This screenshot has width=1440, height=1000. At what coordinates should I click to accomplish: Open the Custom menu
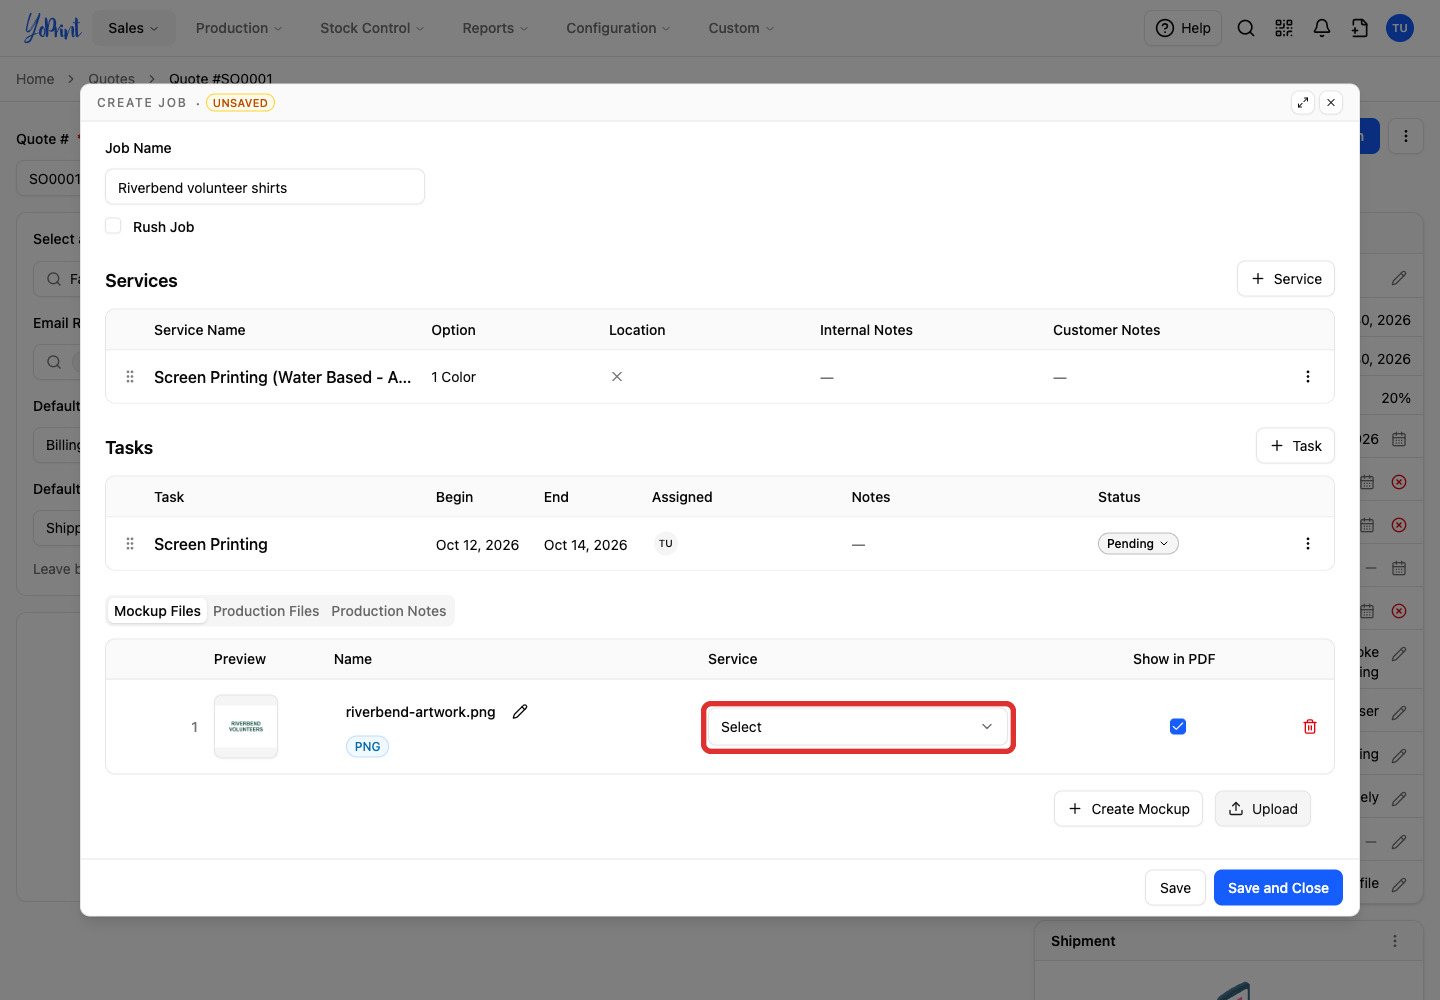click(x=741, y=28)
